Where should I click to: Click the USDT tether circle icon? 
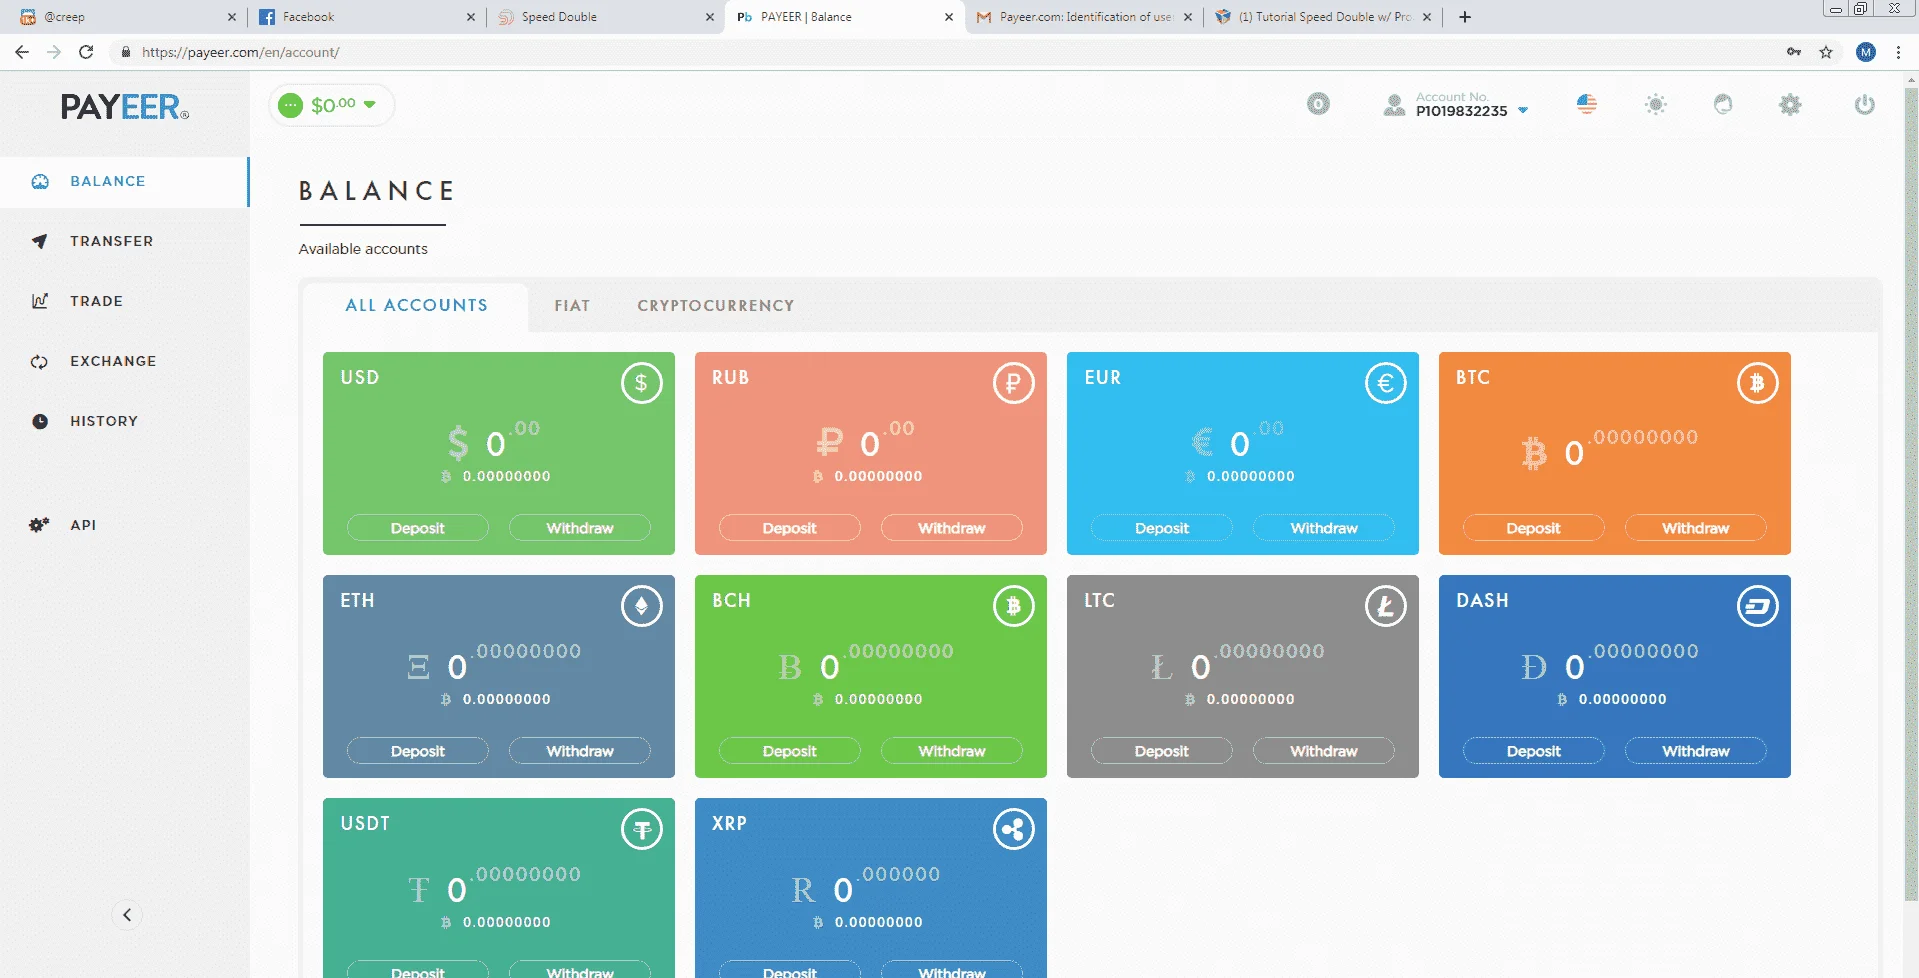[x=641, y=829]
